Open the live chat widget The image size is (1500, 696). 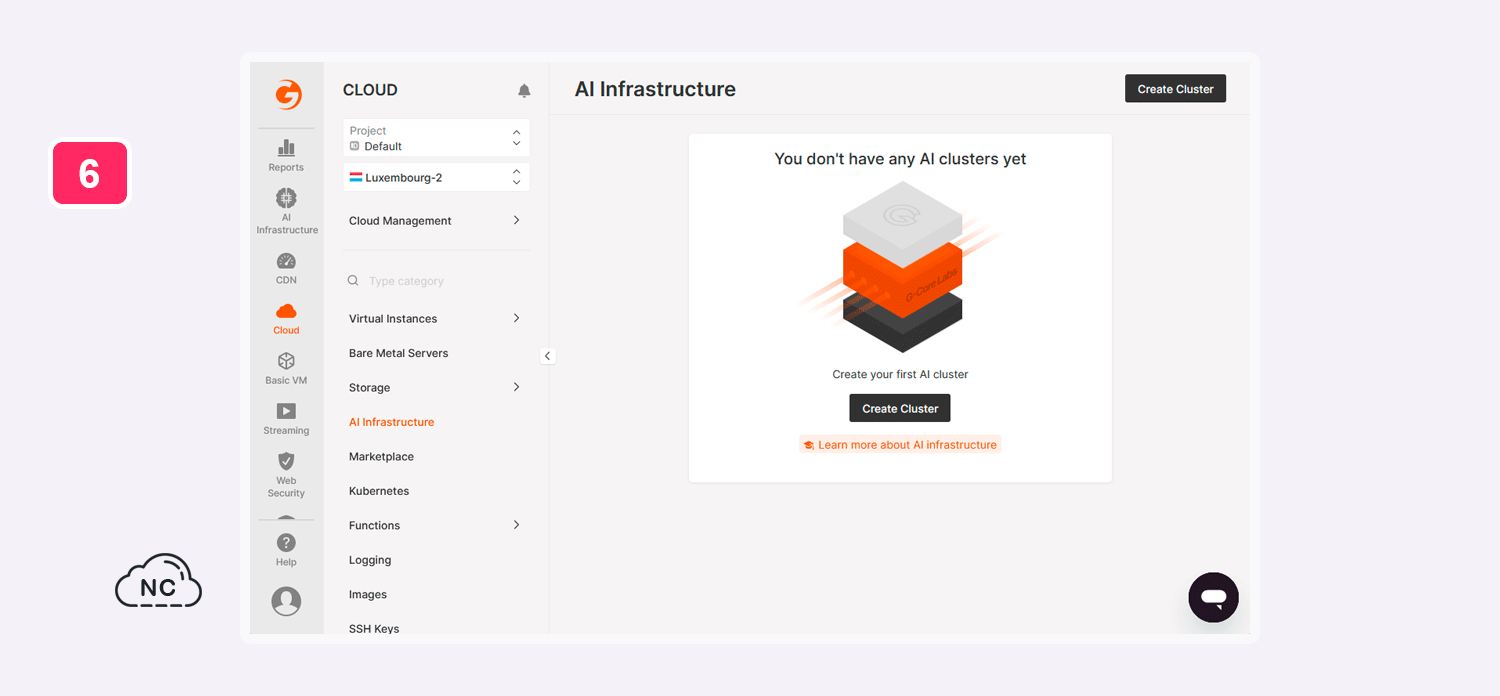coord(1213,598)
